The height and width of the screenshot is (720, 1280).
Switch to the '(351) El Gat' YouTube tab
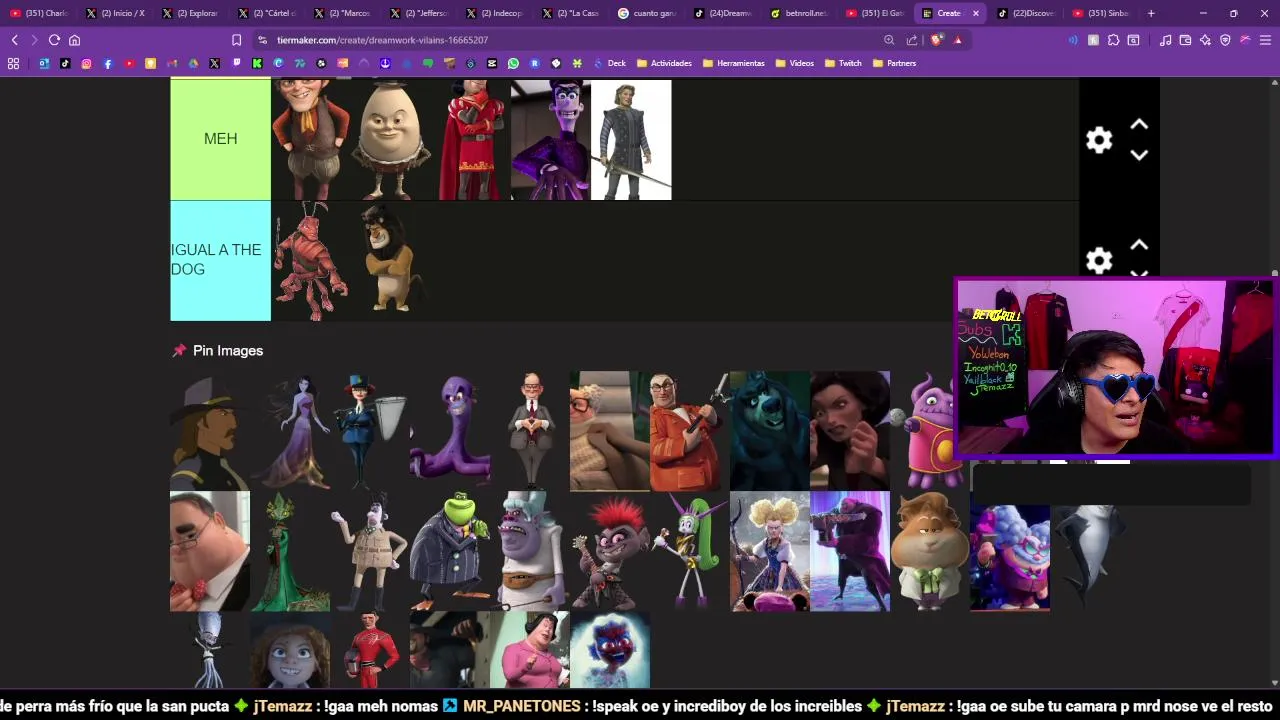pos(873,13)
